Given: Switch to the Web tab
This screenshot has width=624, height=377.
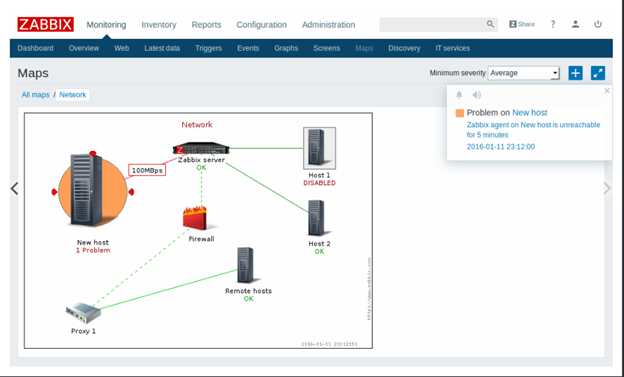Looking at the screenshot, I should coord(121,48).
